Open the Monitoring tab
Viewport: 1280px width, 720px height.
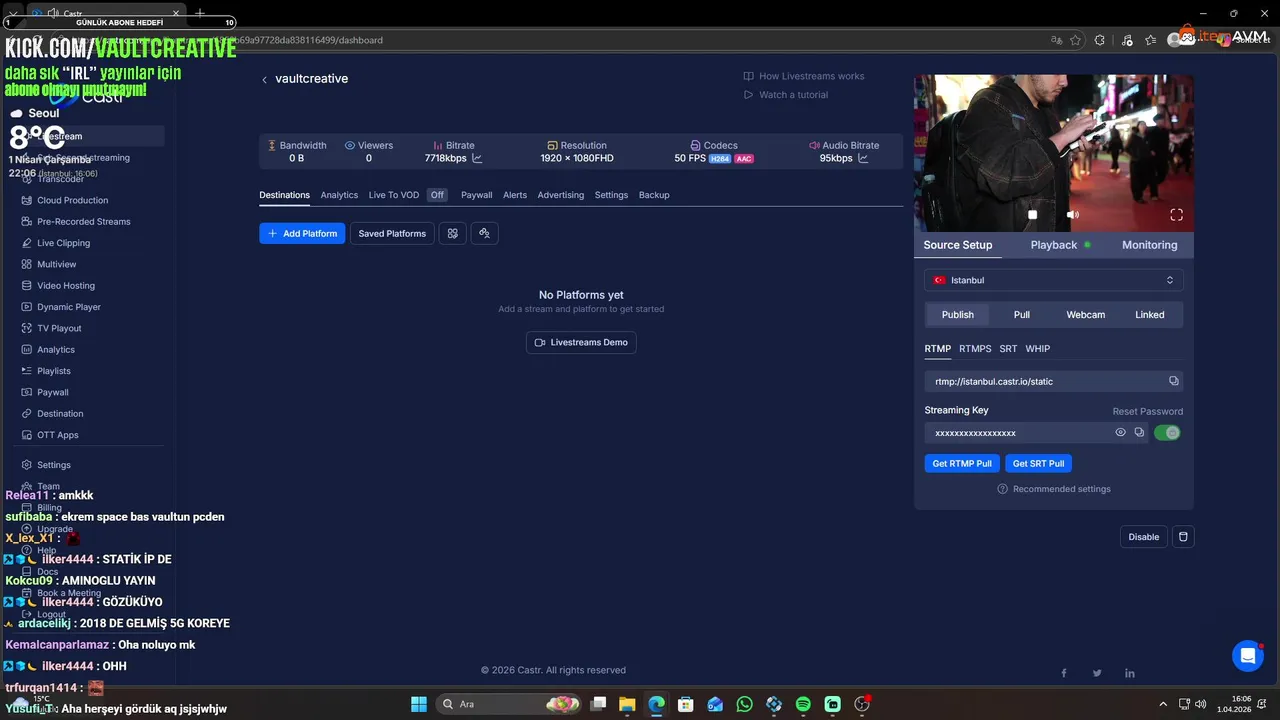1149,245
